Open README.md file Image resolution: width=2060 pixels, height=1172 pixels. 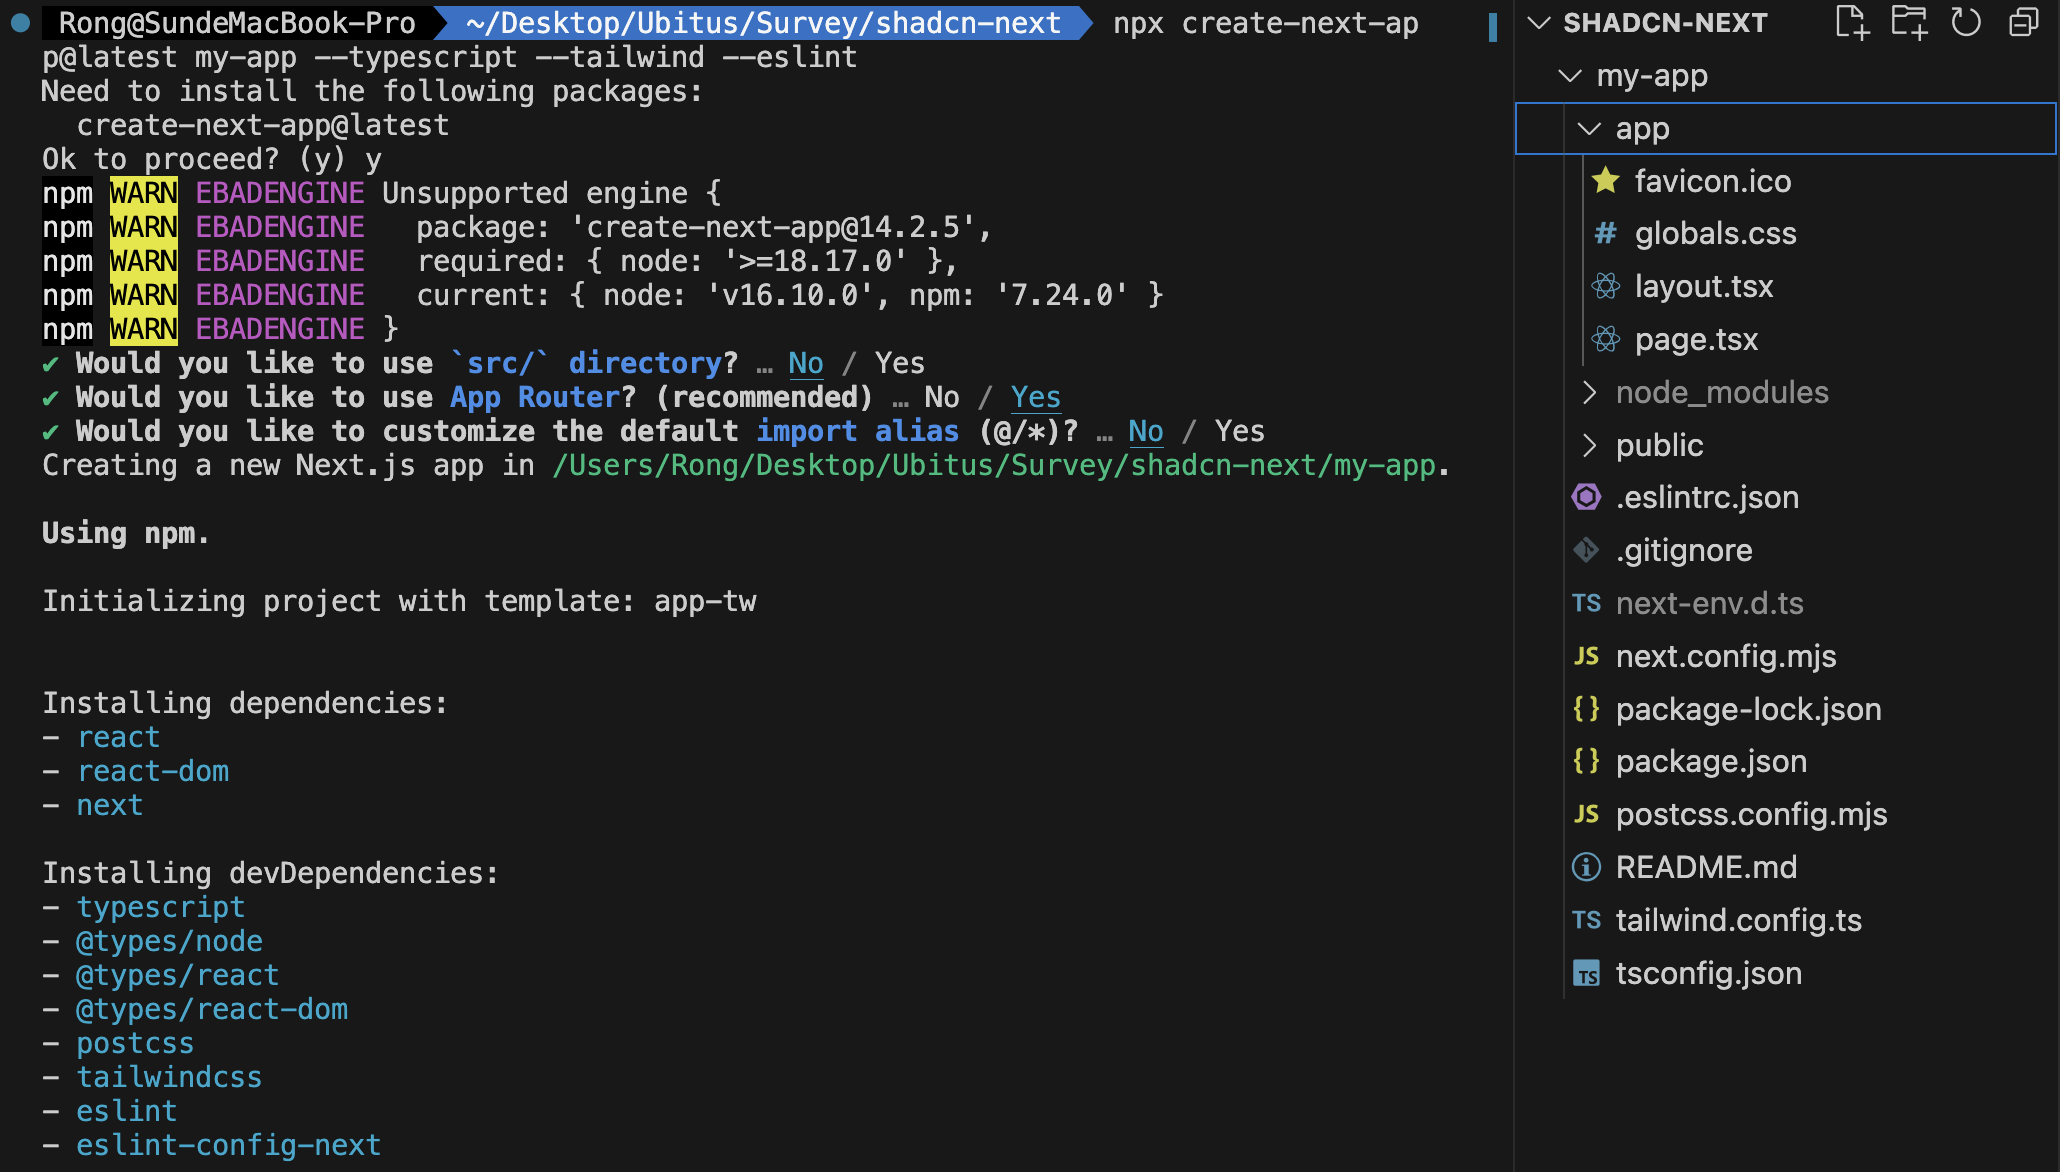point(1706,867)
